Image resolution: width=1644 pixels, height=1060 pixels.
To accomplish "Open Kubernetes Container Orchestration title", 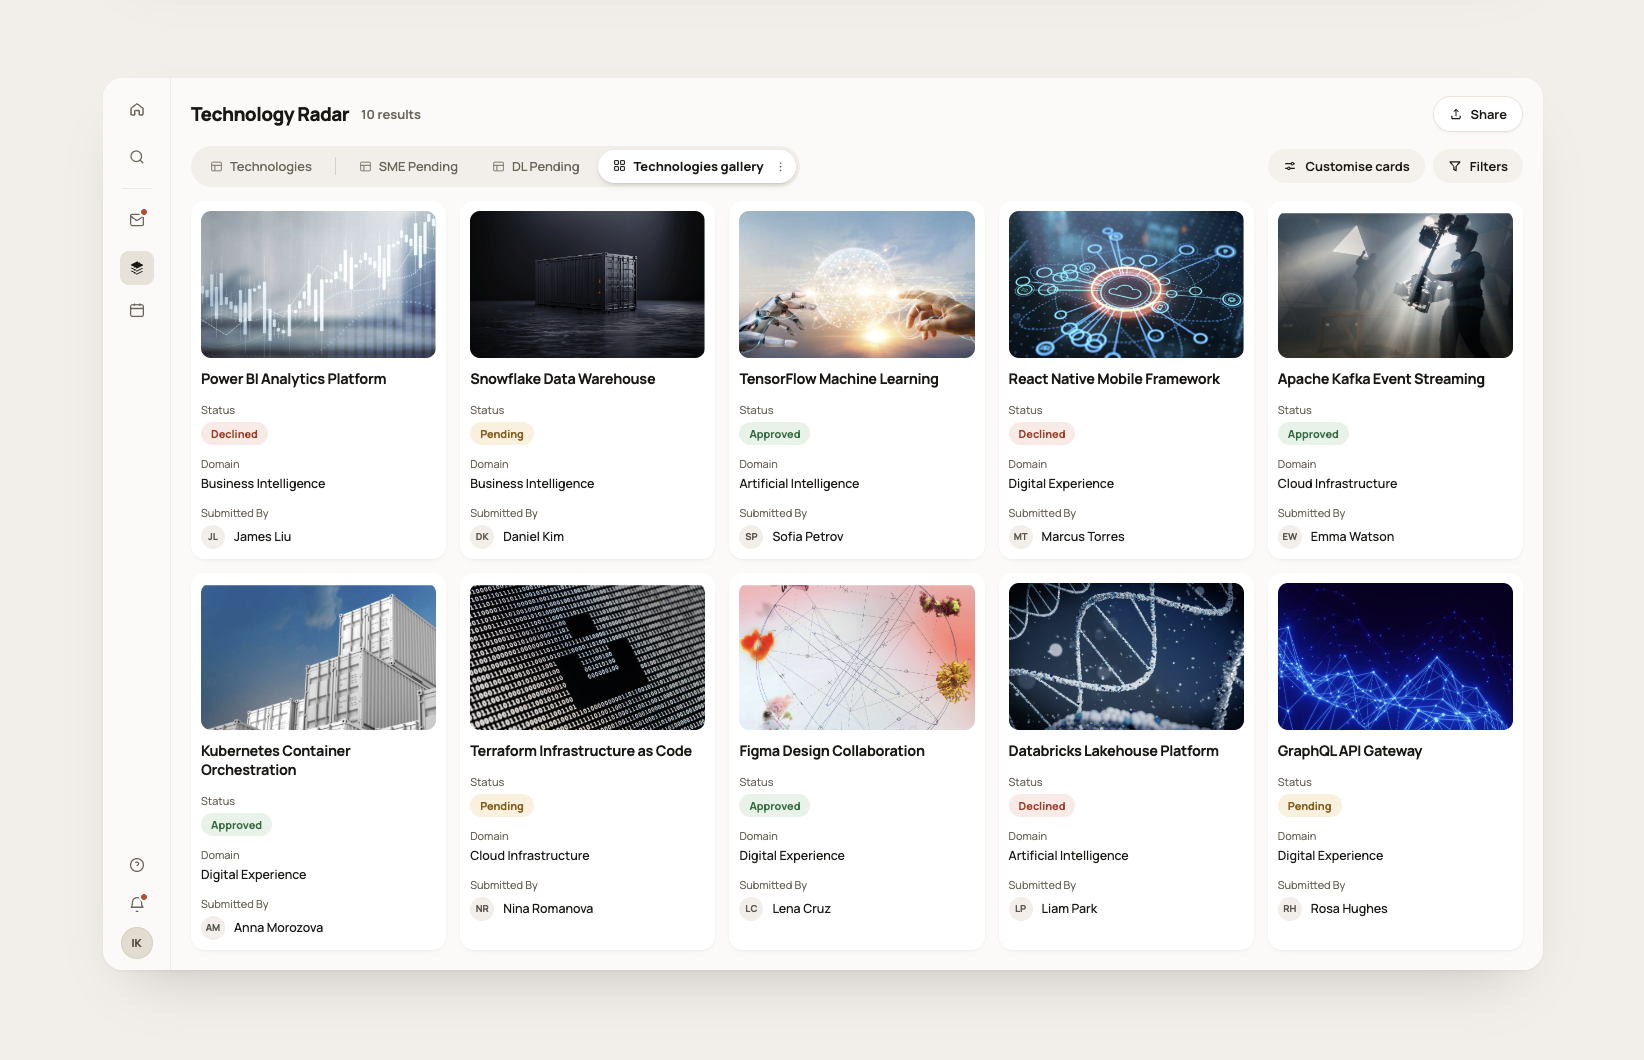I will coord(276,761).
